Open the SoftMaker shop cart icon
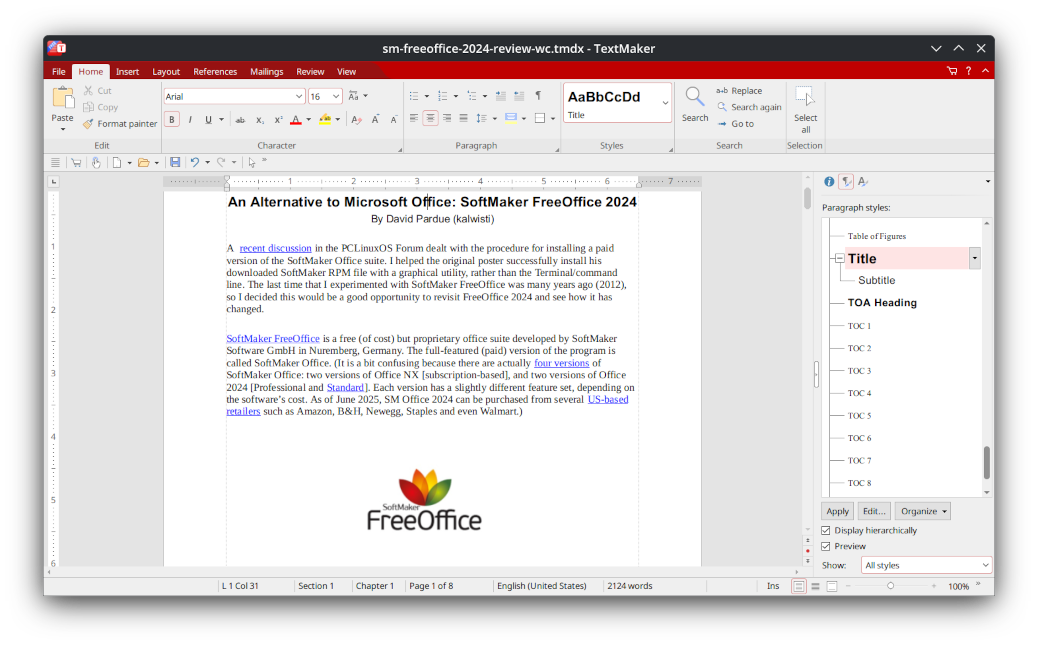Screen dimensions: 1038x647 (952, 70)
